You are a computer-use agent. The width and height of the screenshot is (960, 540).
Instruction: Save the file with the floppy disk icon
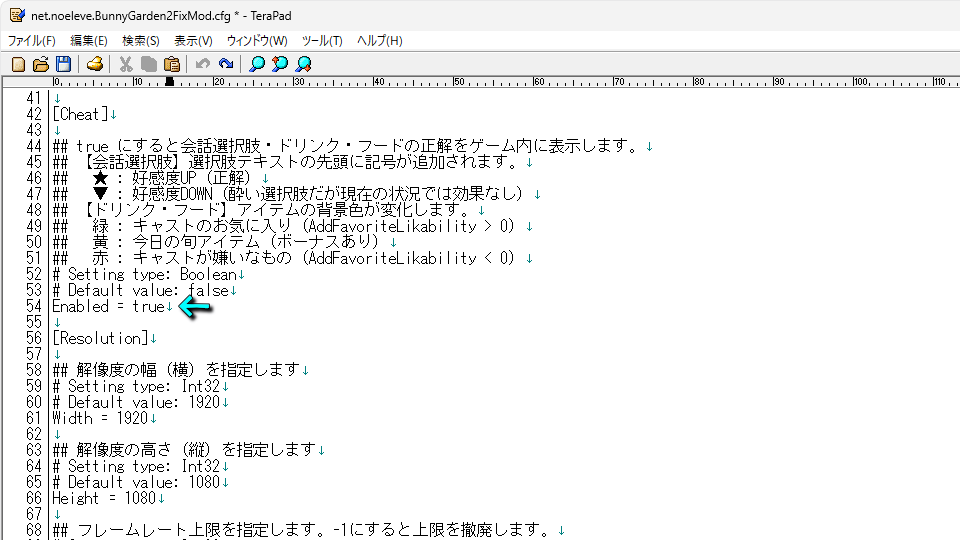[63, 64]
